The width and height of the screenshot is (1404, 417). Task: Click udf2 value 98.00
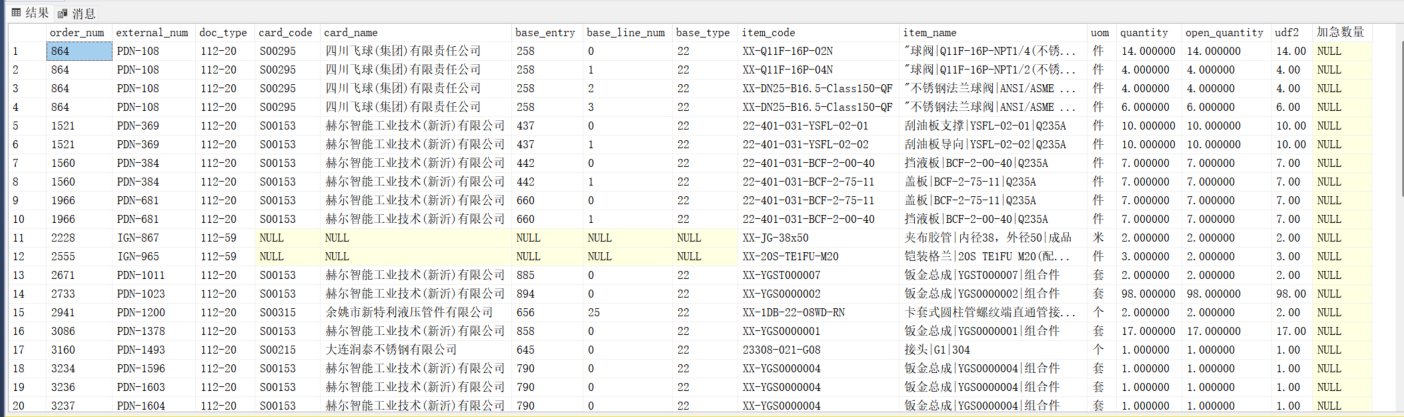point(1290,293)
